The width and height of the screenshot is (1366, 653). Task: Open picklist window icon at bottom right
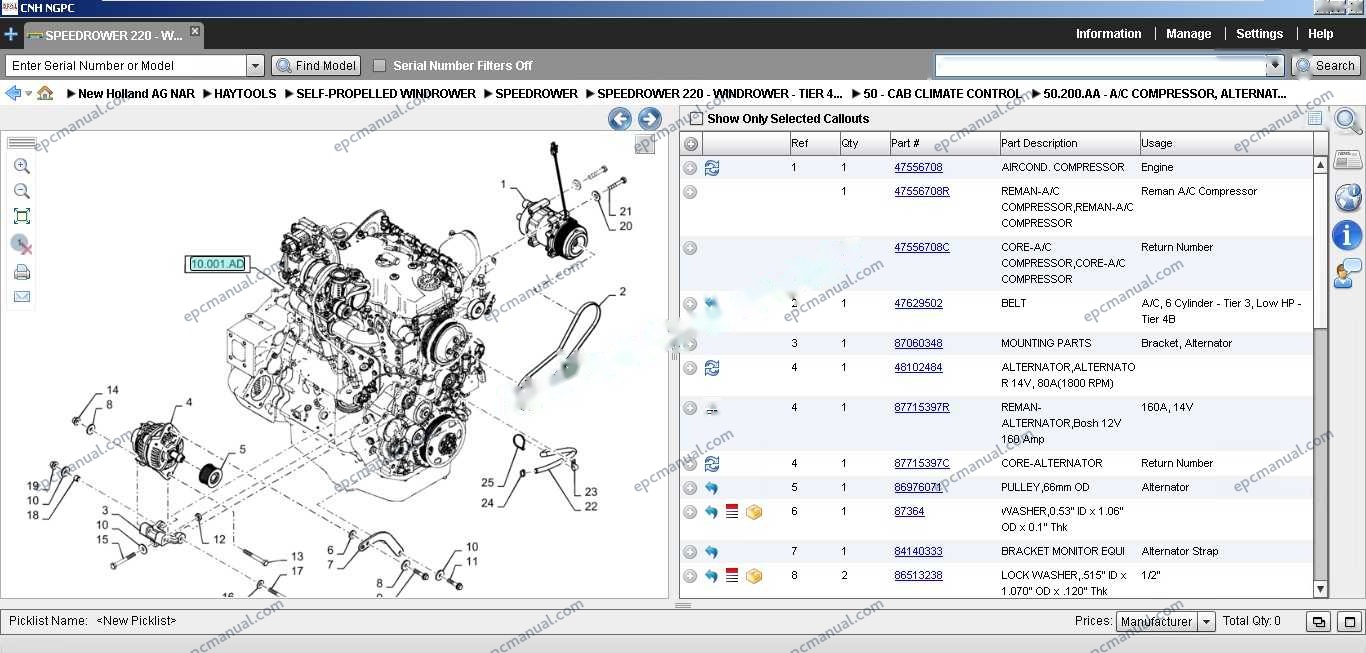pyautogui.click(x=1319, y=622)
